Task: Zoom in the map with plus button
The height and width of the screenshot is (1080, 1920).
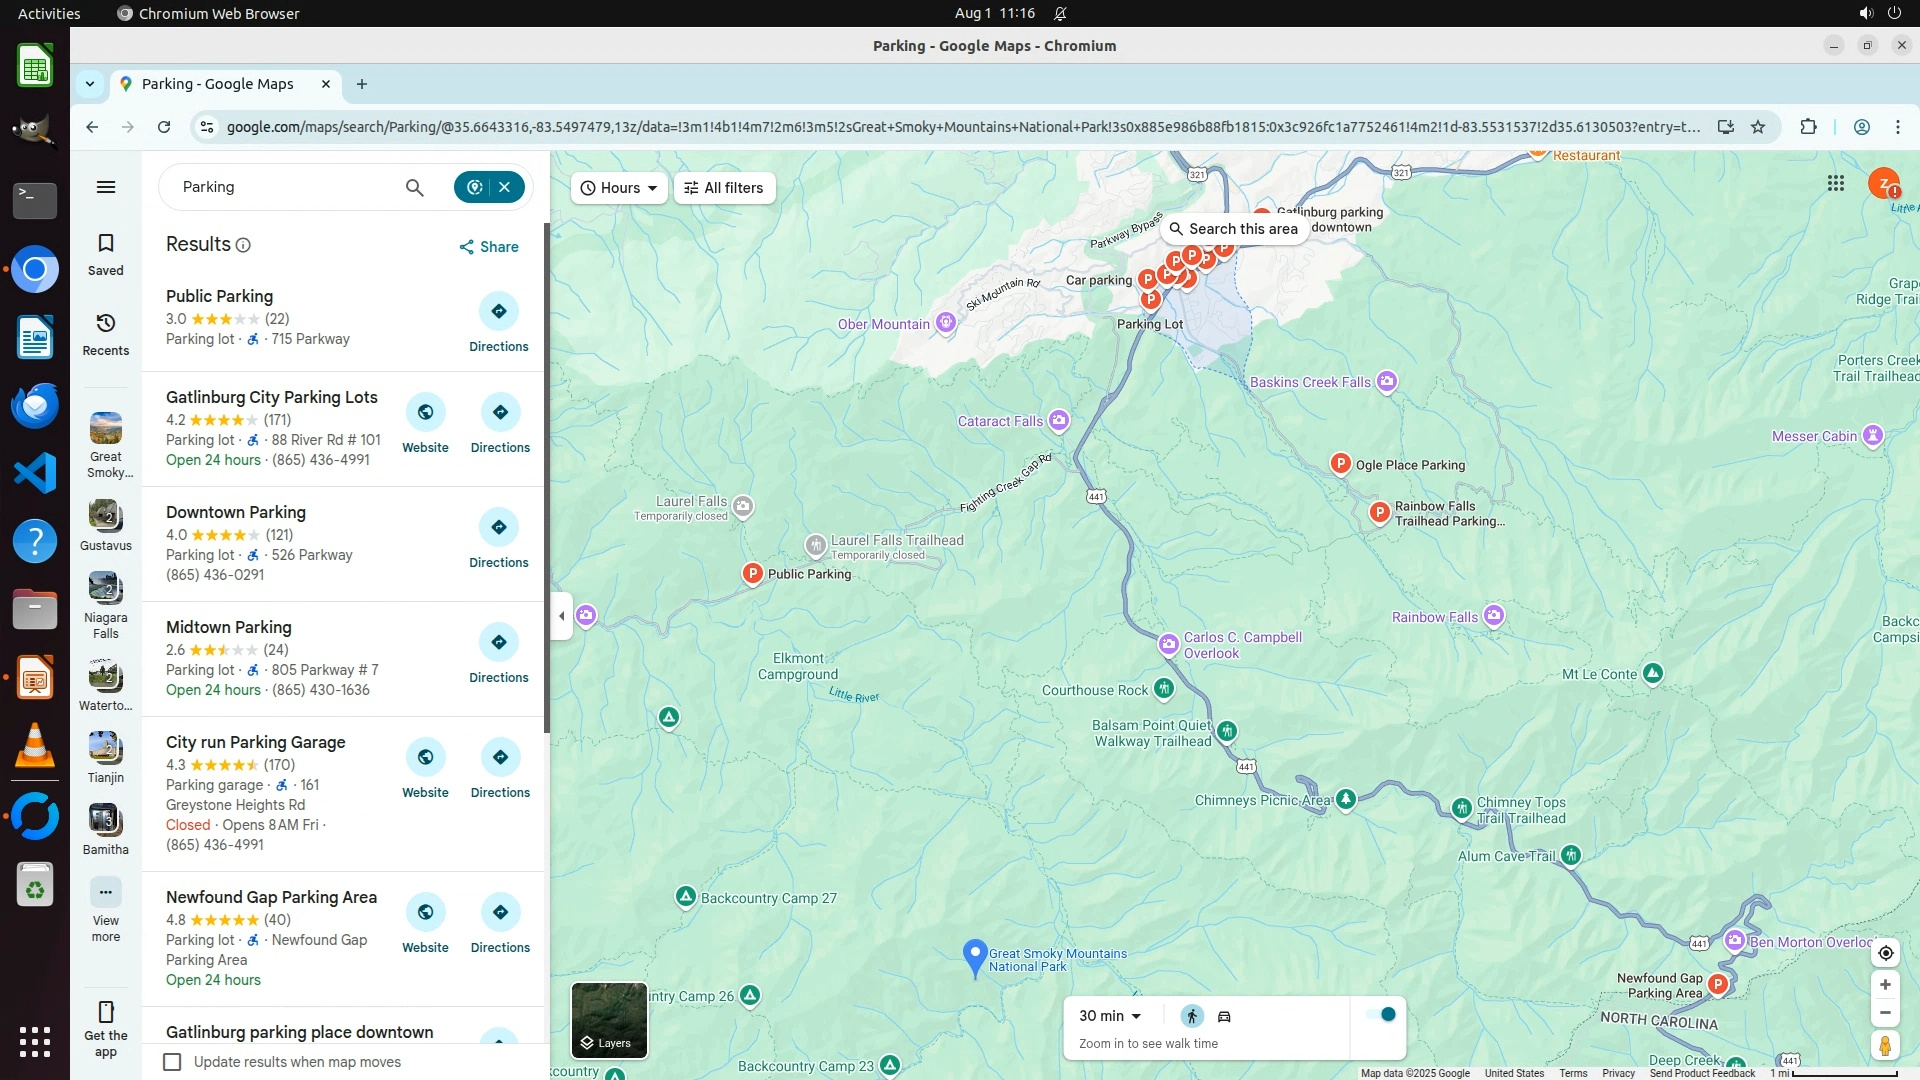Action: tap(1885, 985)
